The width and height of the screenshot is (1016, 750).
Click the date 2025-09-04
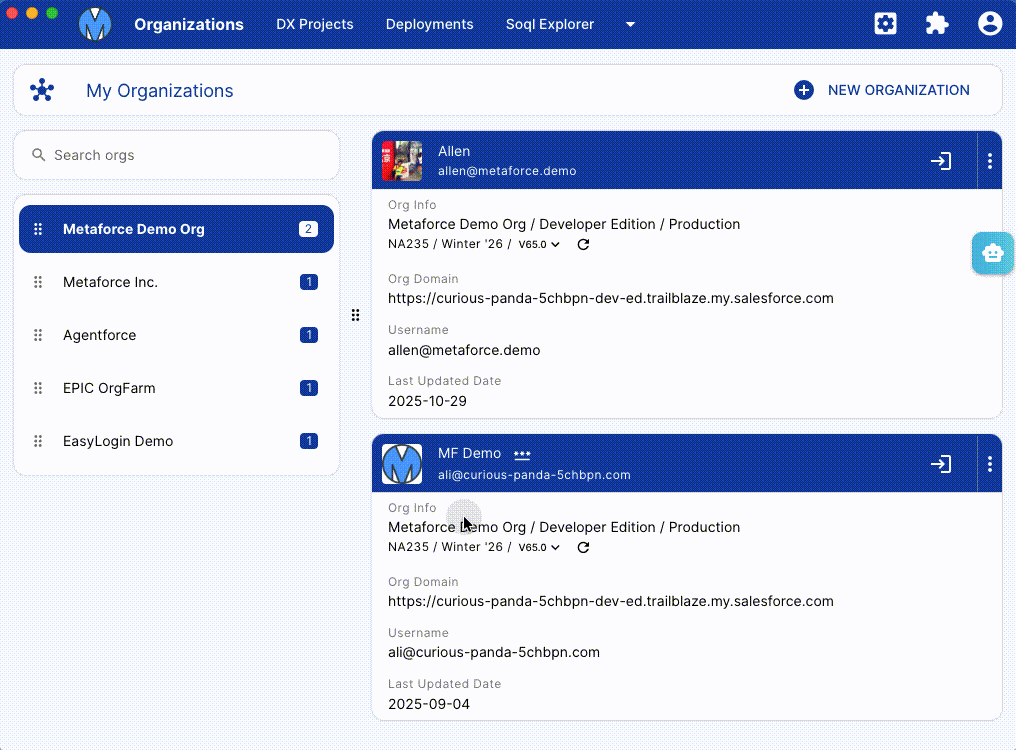coord(428,704)
